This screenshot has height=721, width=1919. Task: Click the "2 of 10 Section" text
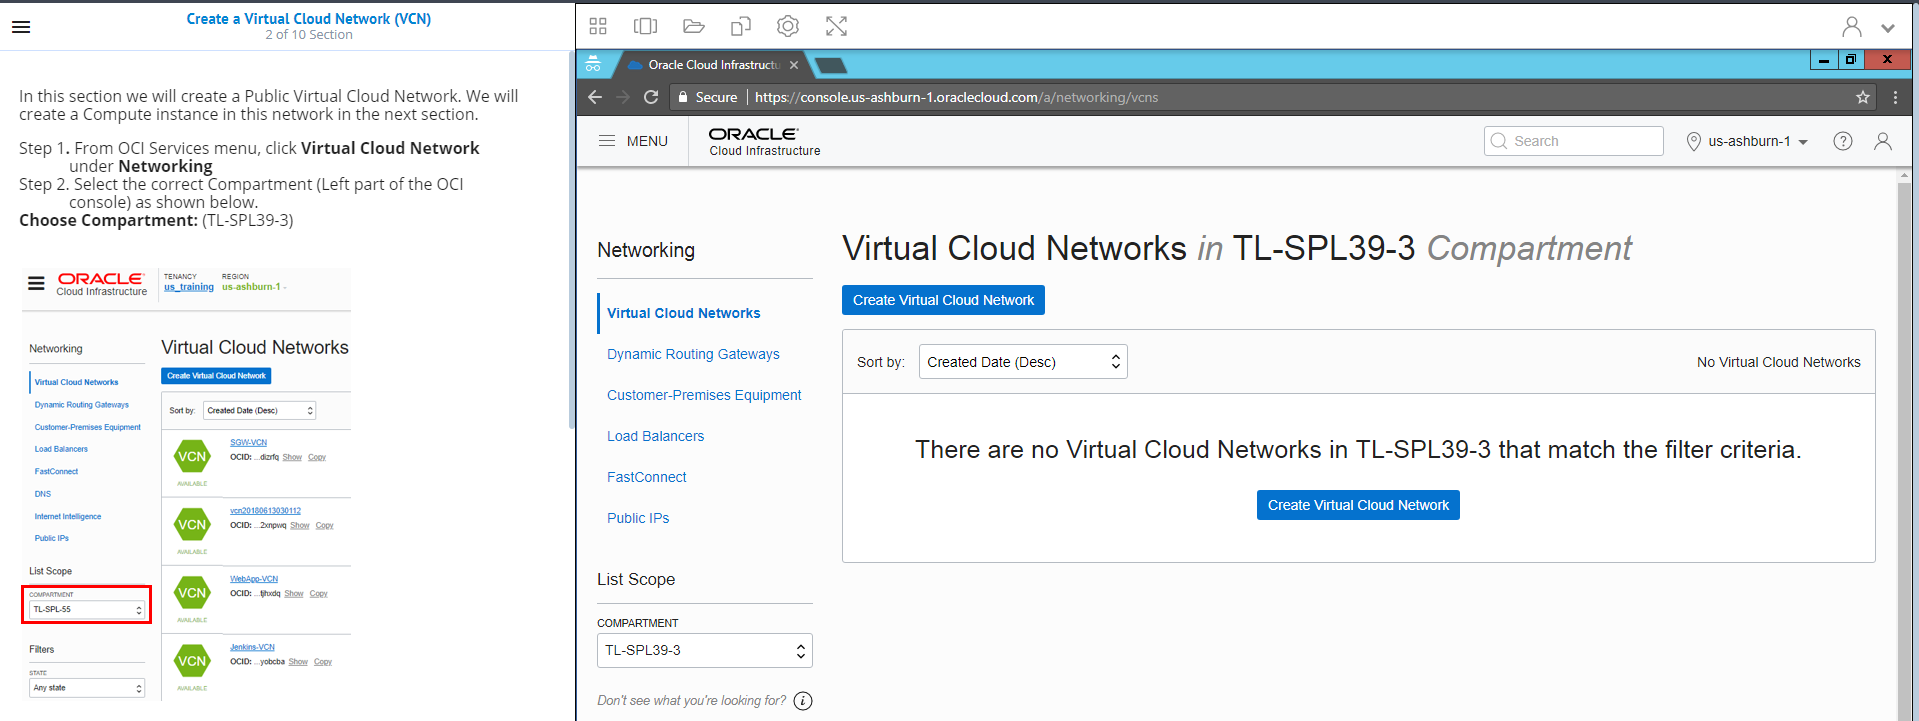[309, 35]
